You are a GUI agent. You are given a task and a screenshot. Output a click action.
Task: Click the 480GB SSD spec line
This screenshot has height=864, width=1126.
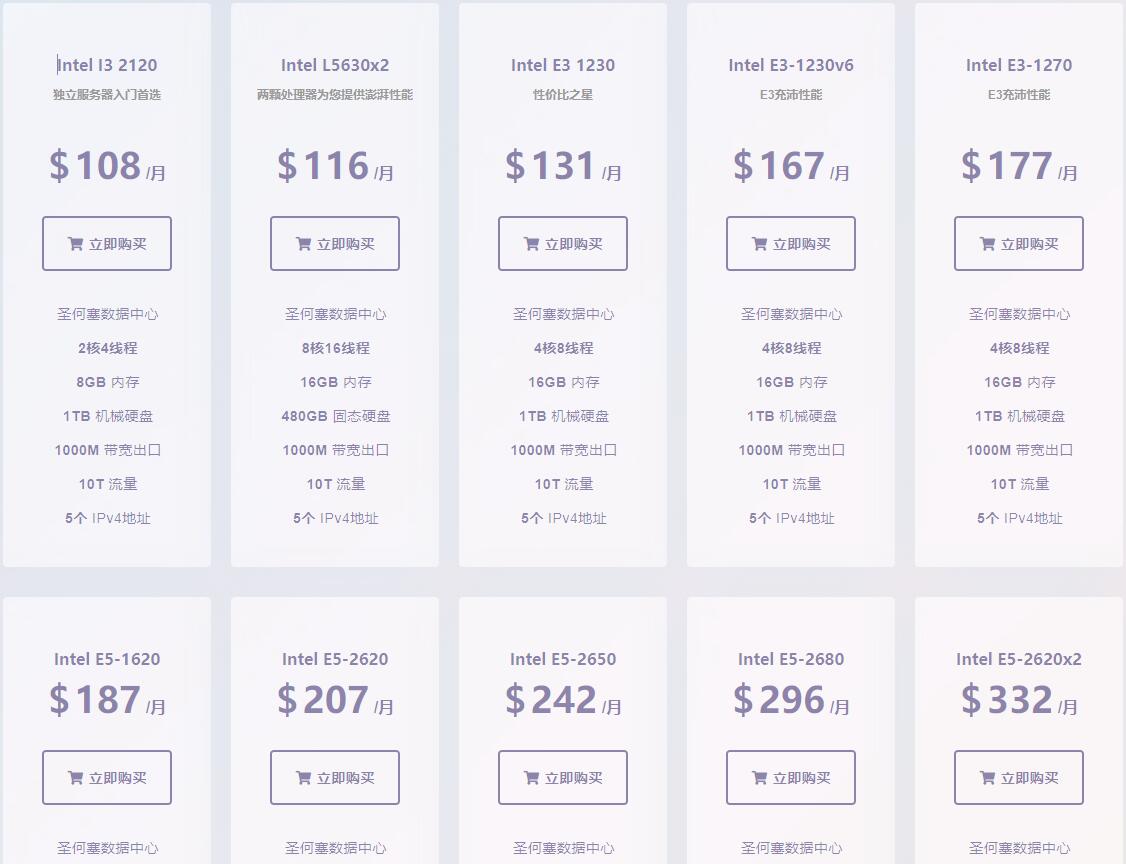pos(335,416)
